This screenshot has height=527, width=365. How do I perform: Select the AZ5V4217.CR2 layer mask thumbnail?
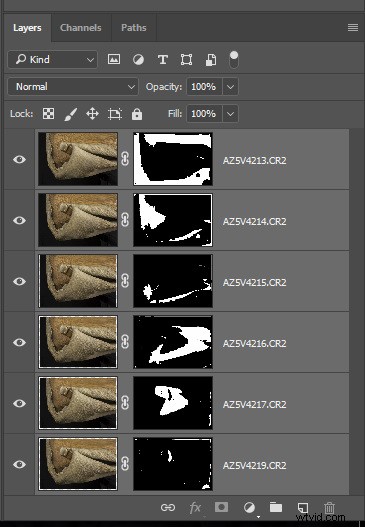[173, 403]
